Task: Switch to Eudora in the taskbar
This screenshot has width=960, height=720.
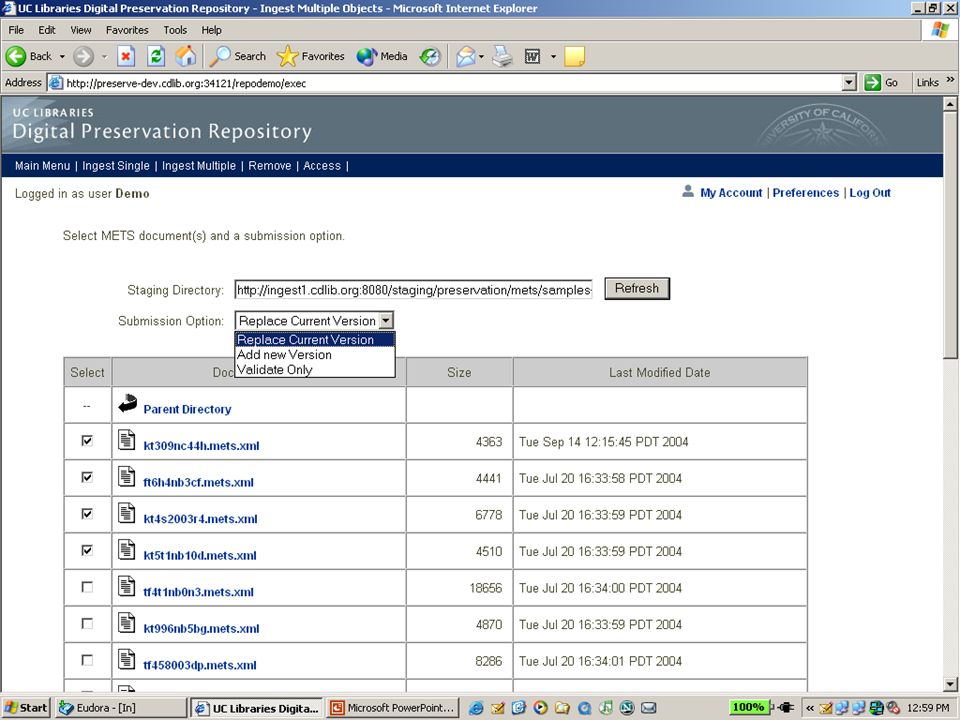Action: [x=121, y=708]
